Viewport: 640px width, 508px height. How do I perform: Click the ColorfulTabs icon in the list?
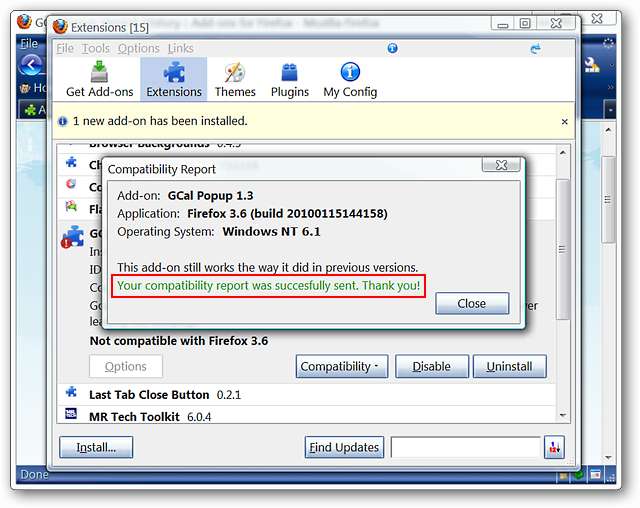pyautogui.click(x=71, y=184)
